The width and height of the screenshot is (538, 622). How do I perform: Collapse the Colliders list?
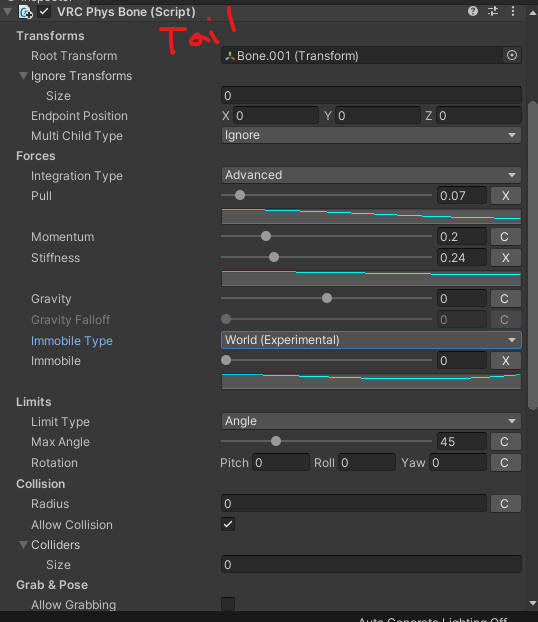click(x=23, y=544)
